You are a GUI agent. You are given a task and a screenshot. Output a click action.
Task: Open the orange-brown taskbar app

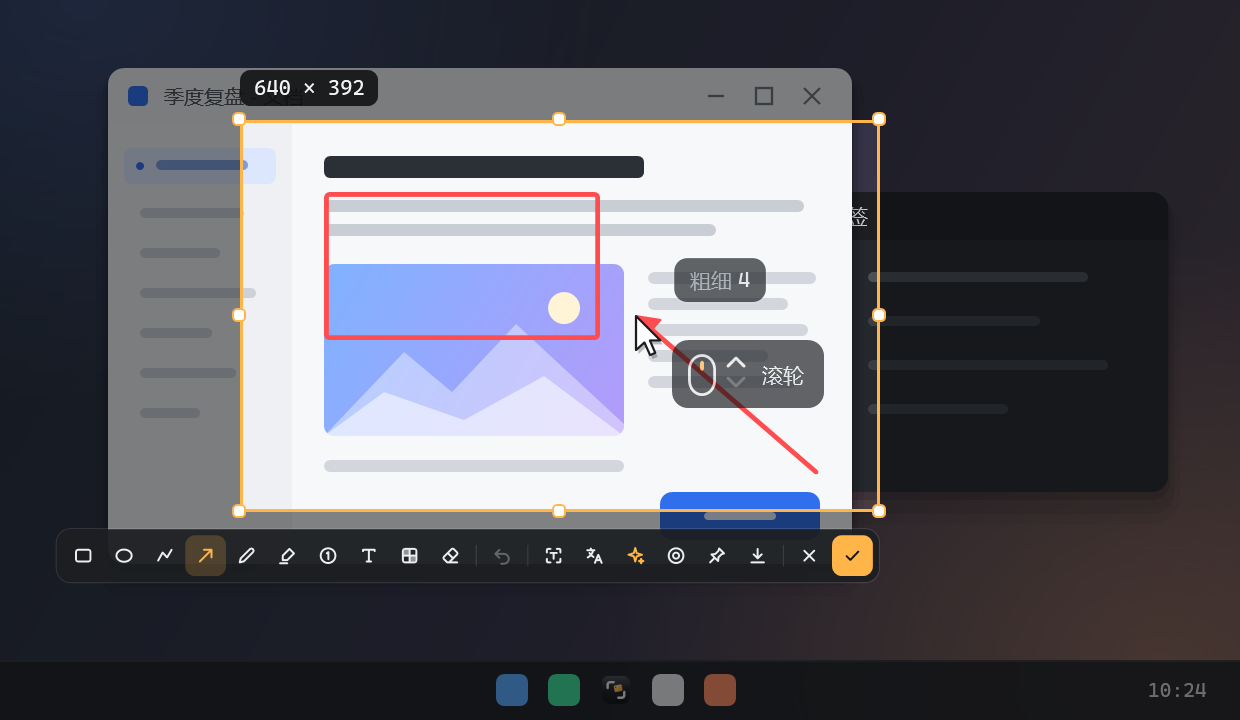[x=720, y=690]
